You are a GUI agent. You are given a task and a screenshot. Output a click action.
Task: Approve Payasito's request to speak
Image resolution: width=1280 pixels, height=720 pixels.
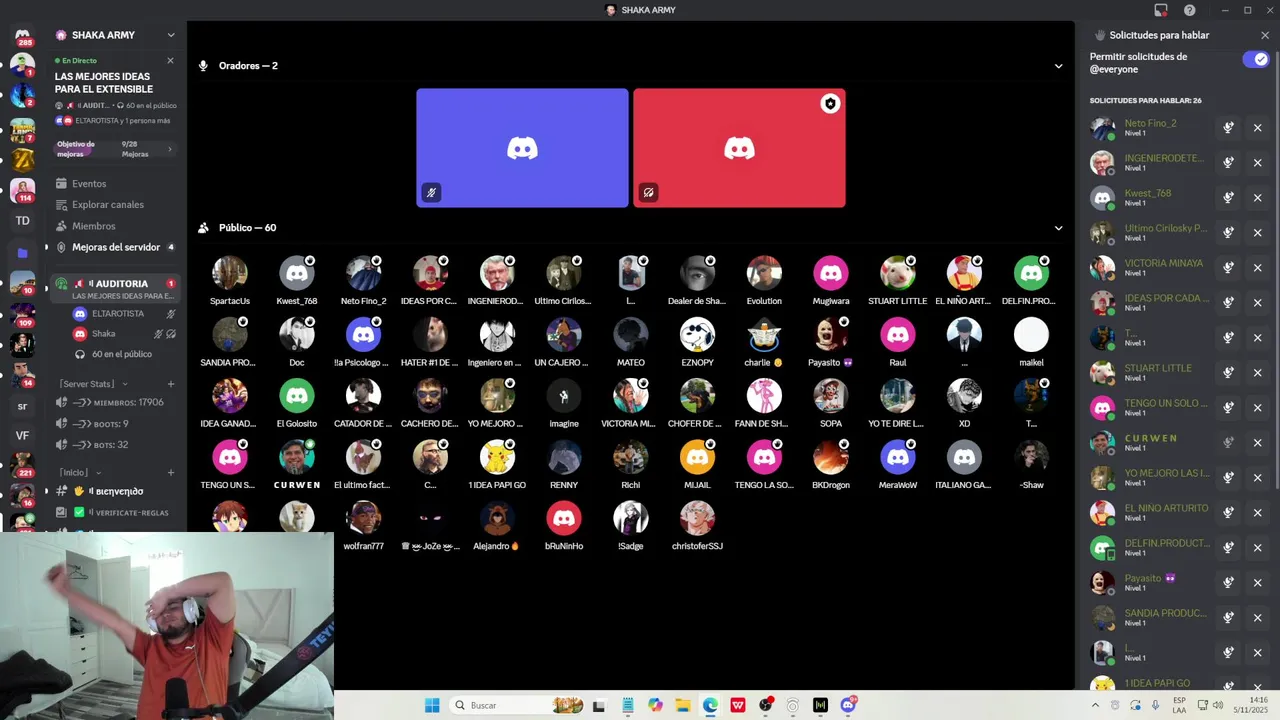1228,583
